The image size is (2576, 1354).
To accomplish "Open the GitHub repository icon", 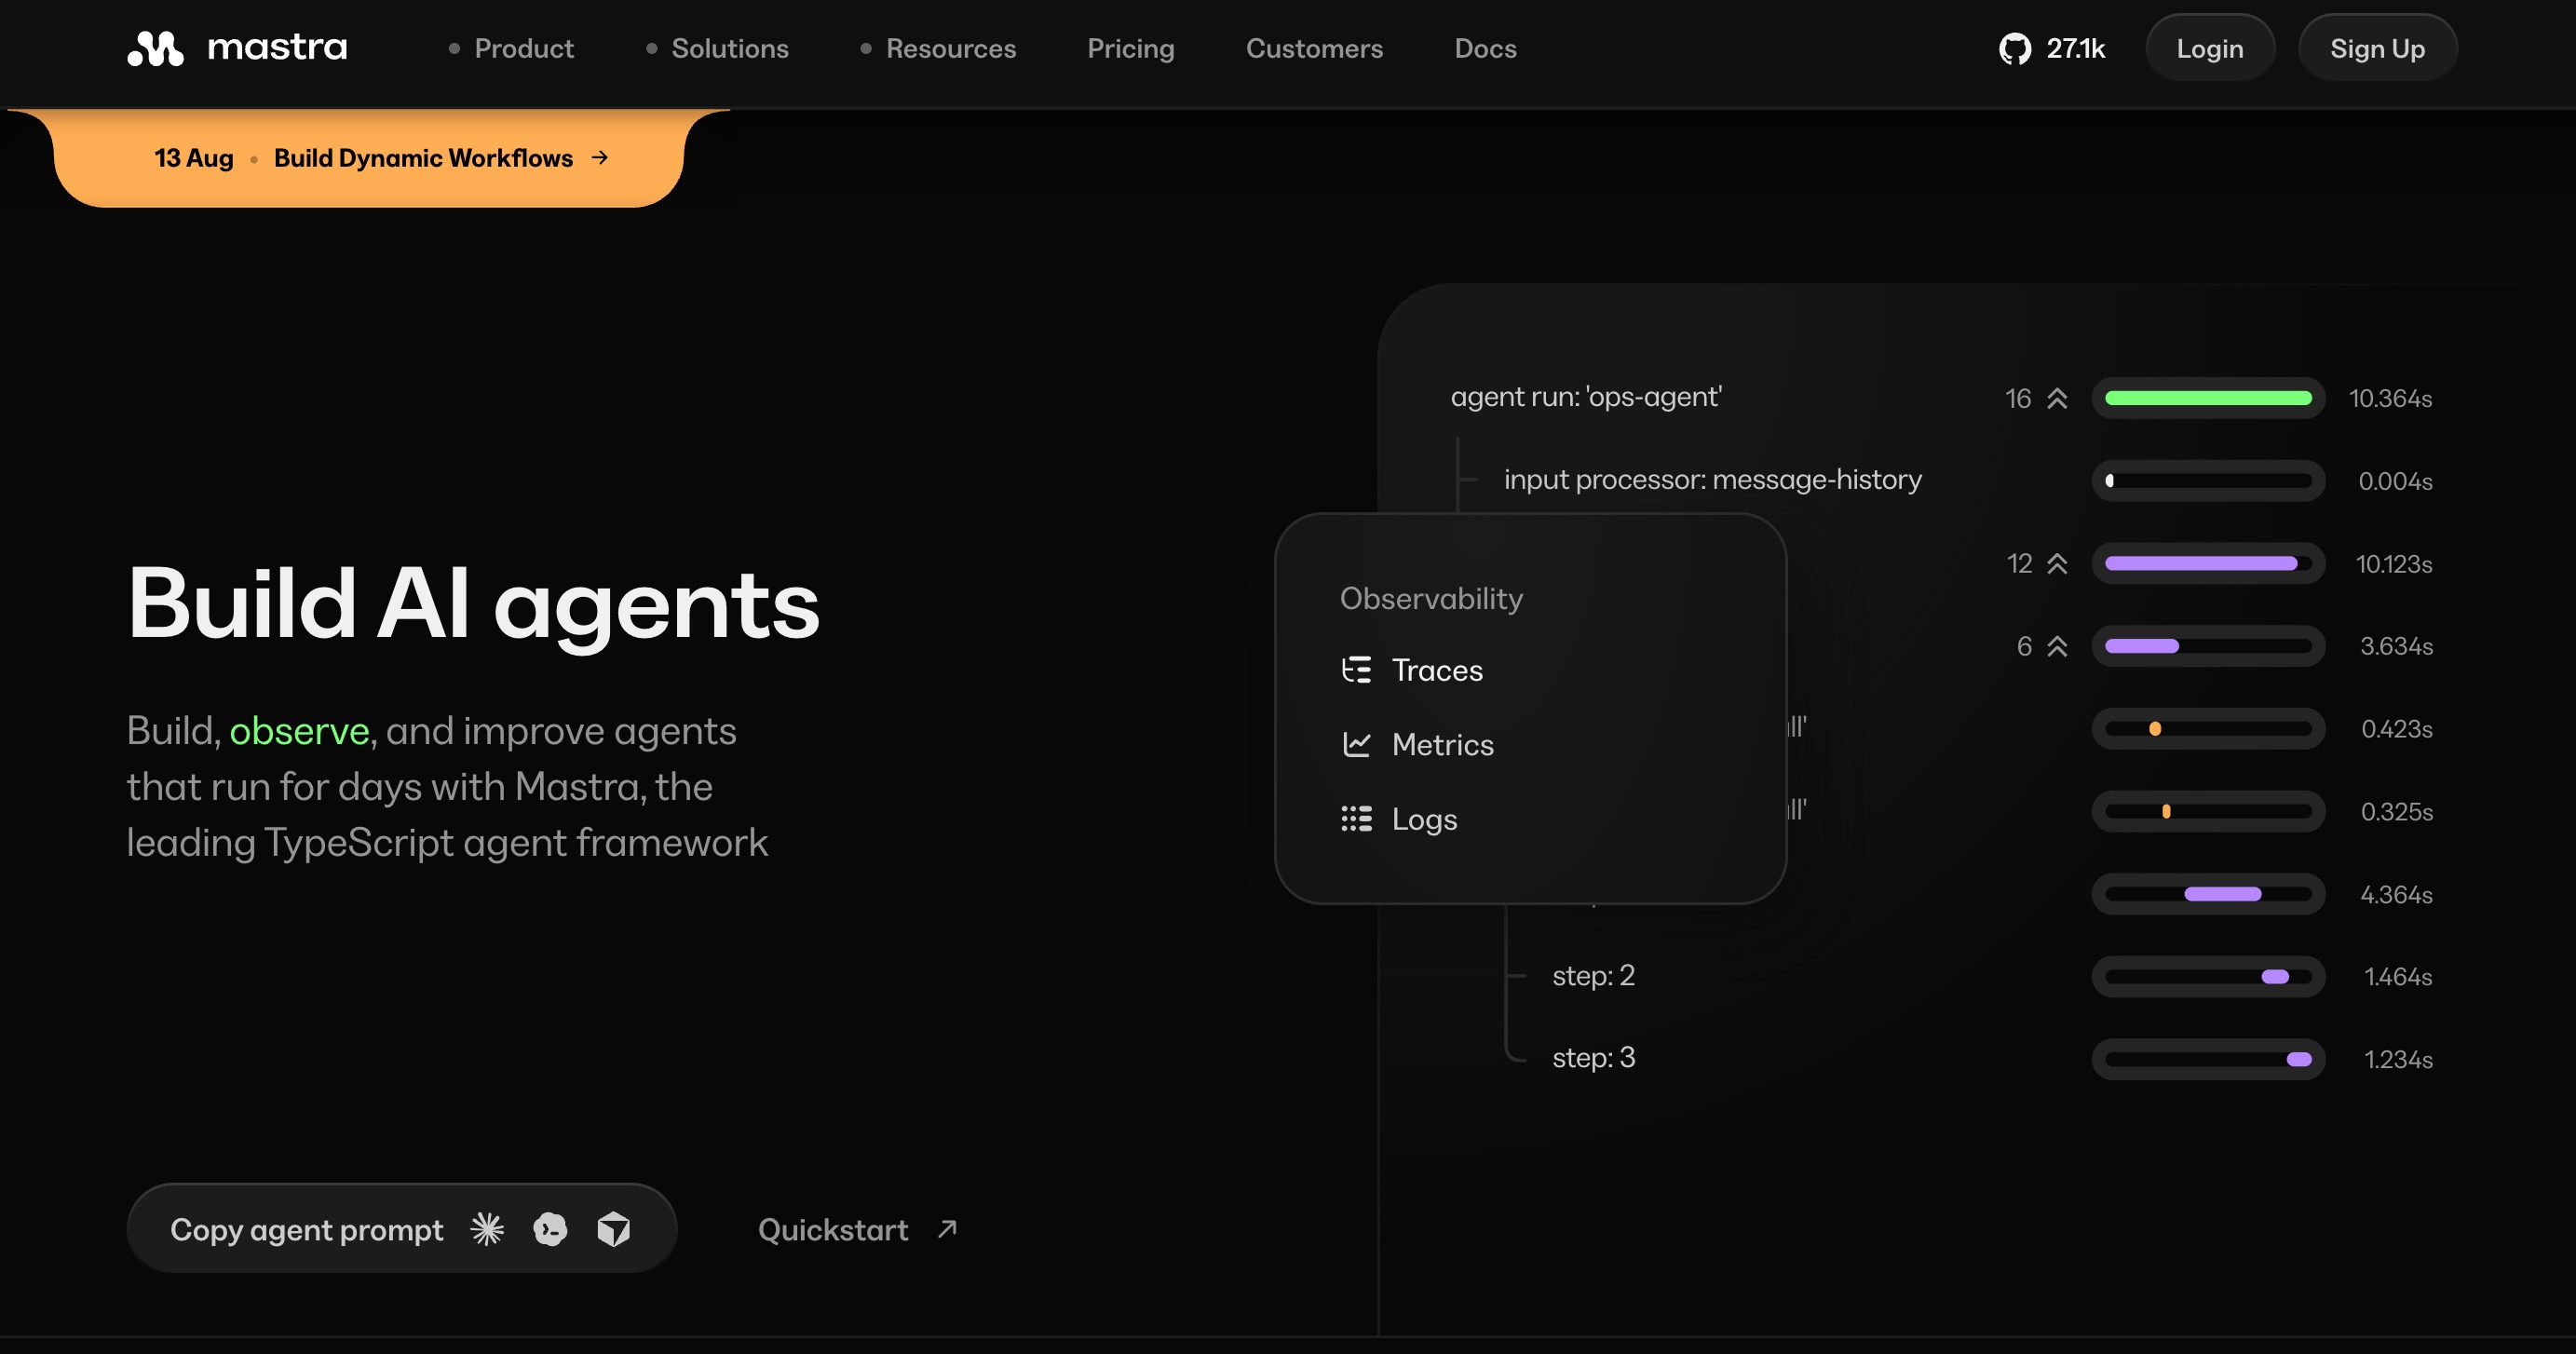I will [2014, 48].
